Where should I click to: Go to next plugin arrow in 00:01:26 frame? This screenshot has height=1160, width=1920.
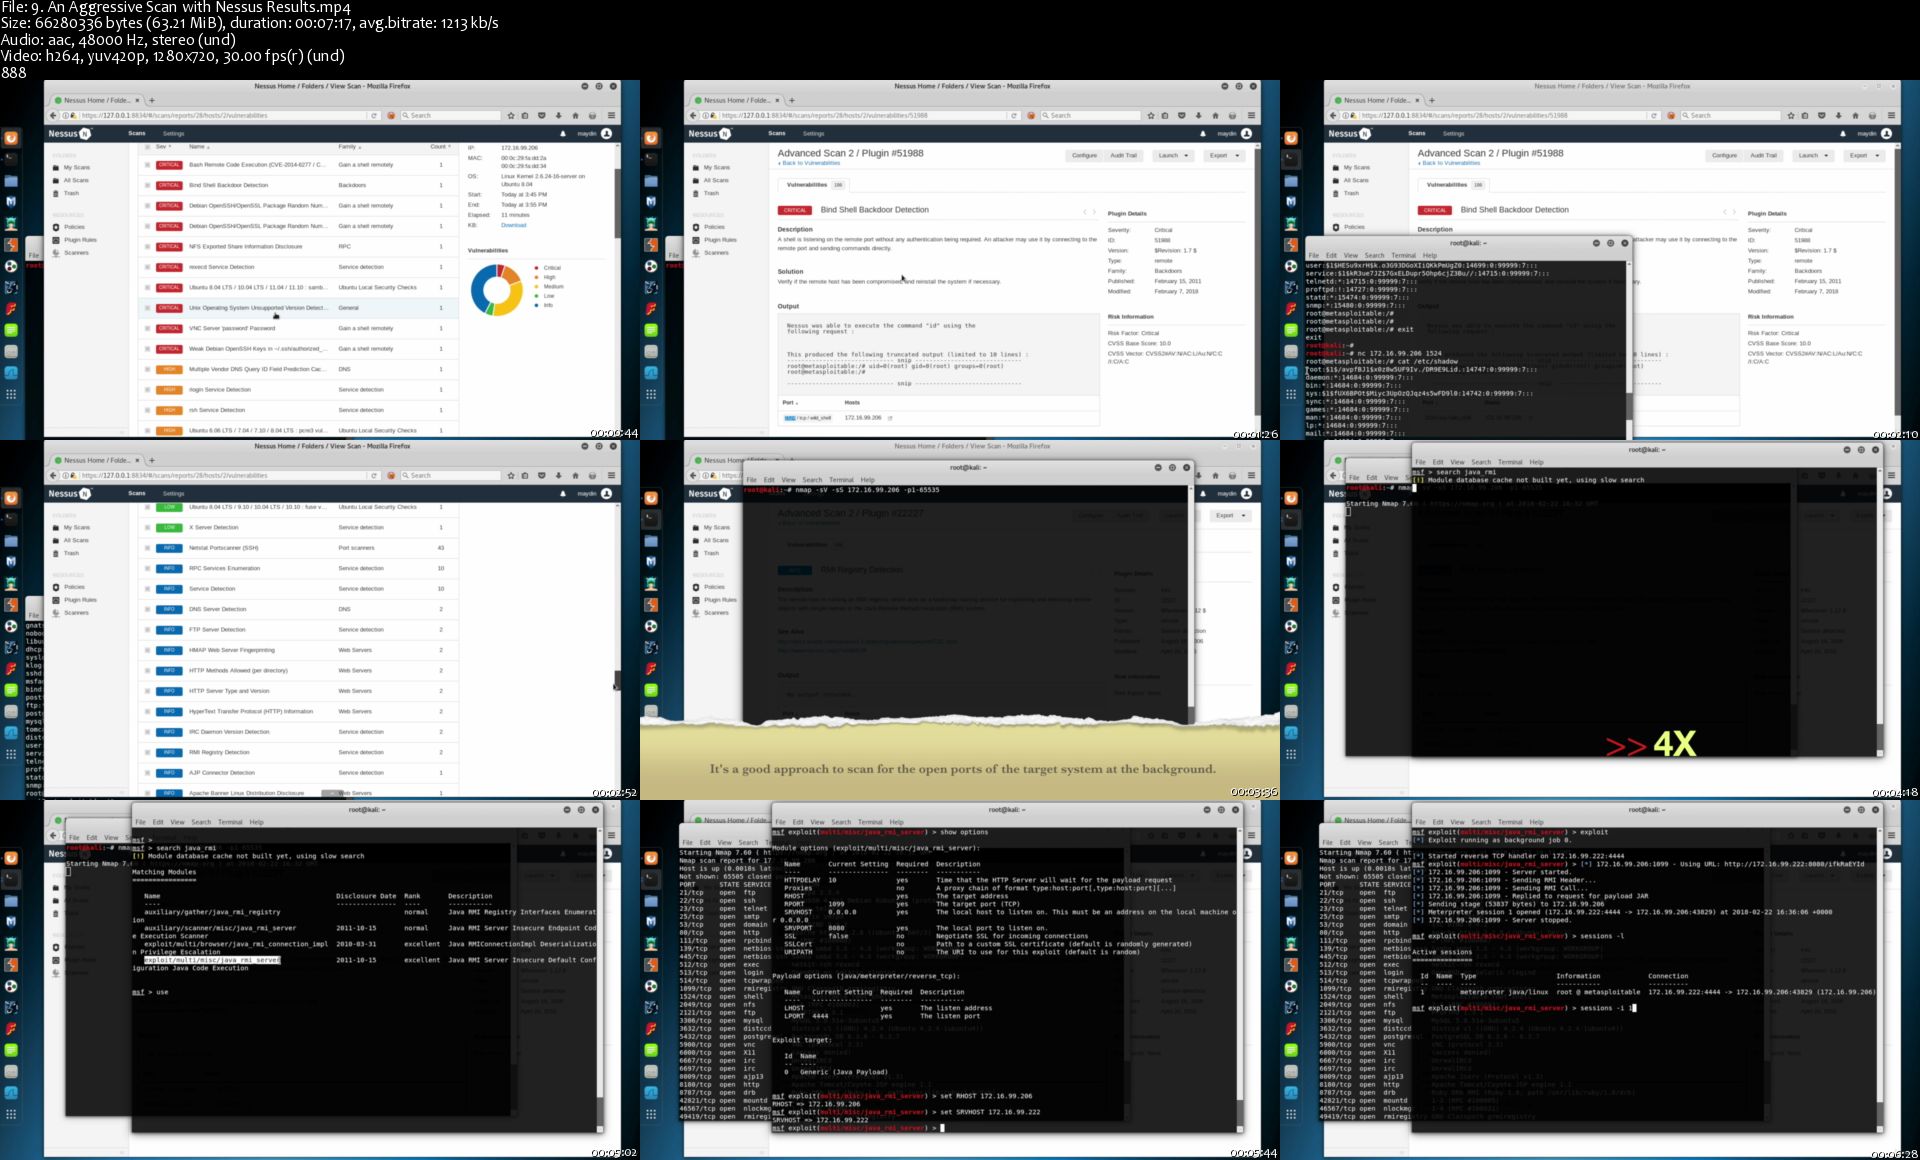[x=1094, y=212]
